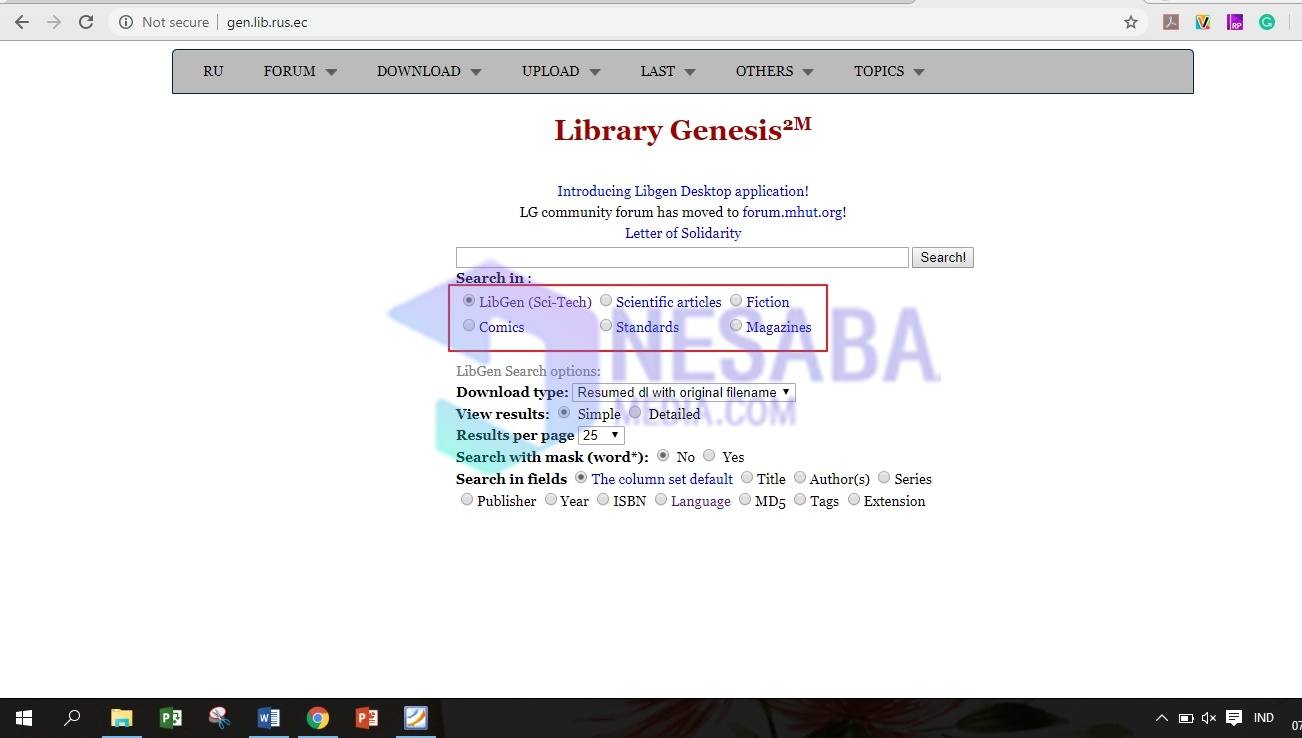Select LibGen (Sci-Tech) radio button
1302x738 pixels.
pos(469,300)
